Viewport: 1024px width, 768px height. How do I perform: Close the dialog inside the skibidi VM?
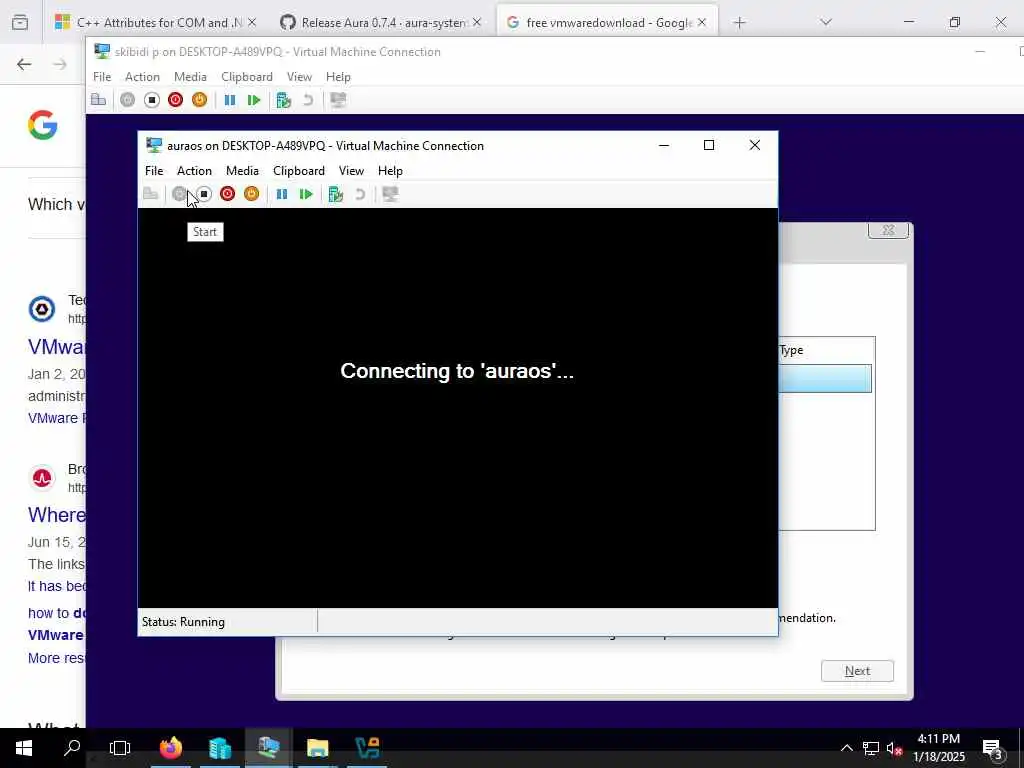(888, 230)
